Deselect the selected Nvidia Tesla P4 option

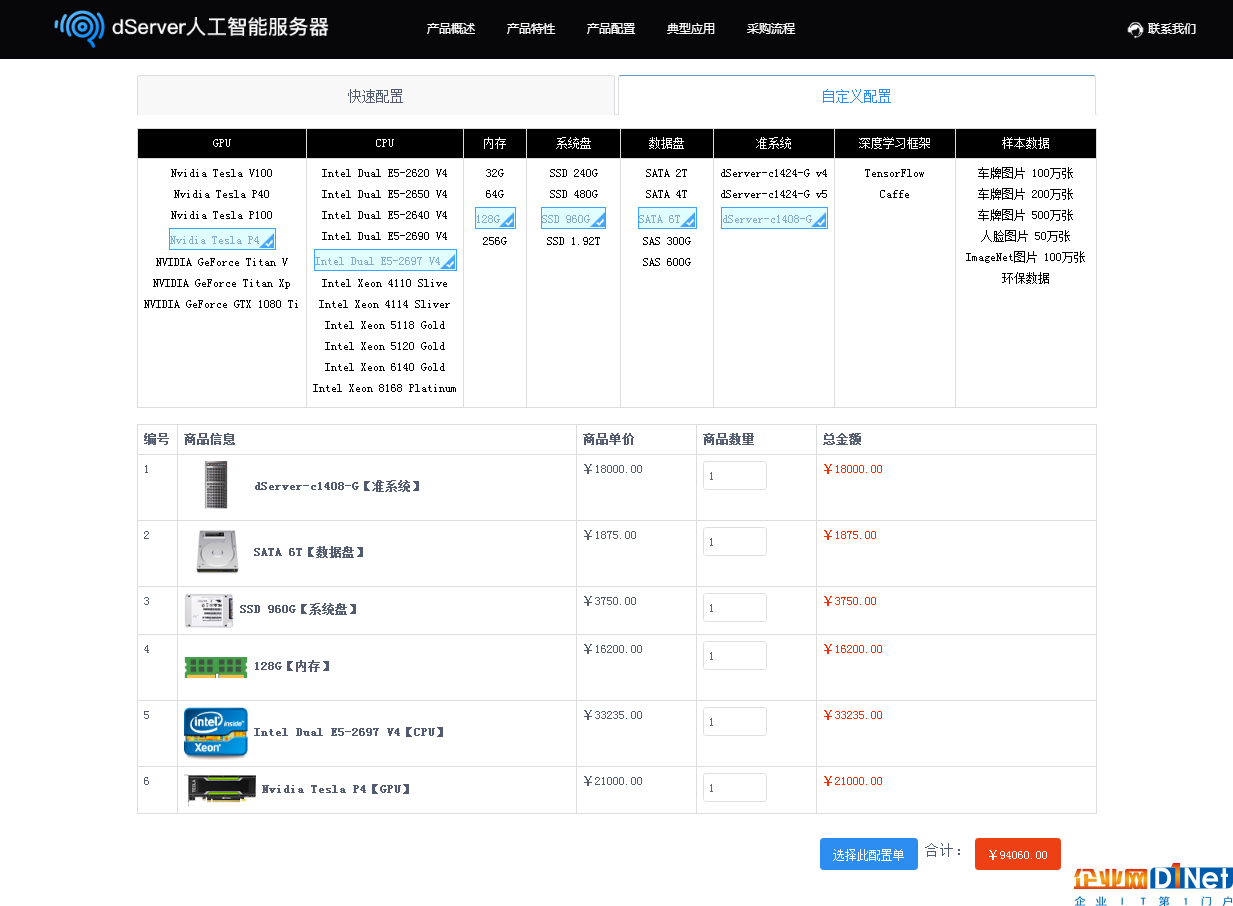coord(222,239)
